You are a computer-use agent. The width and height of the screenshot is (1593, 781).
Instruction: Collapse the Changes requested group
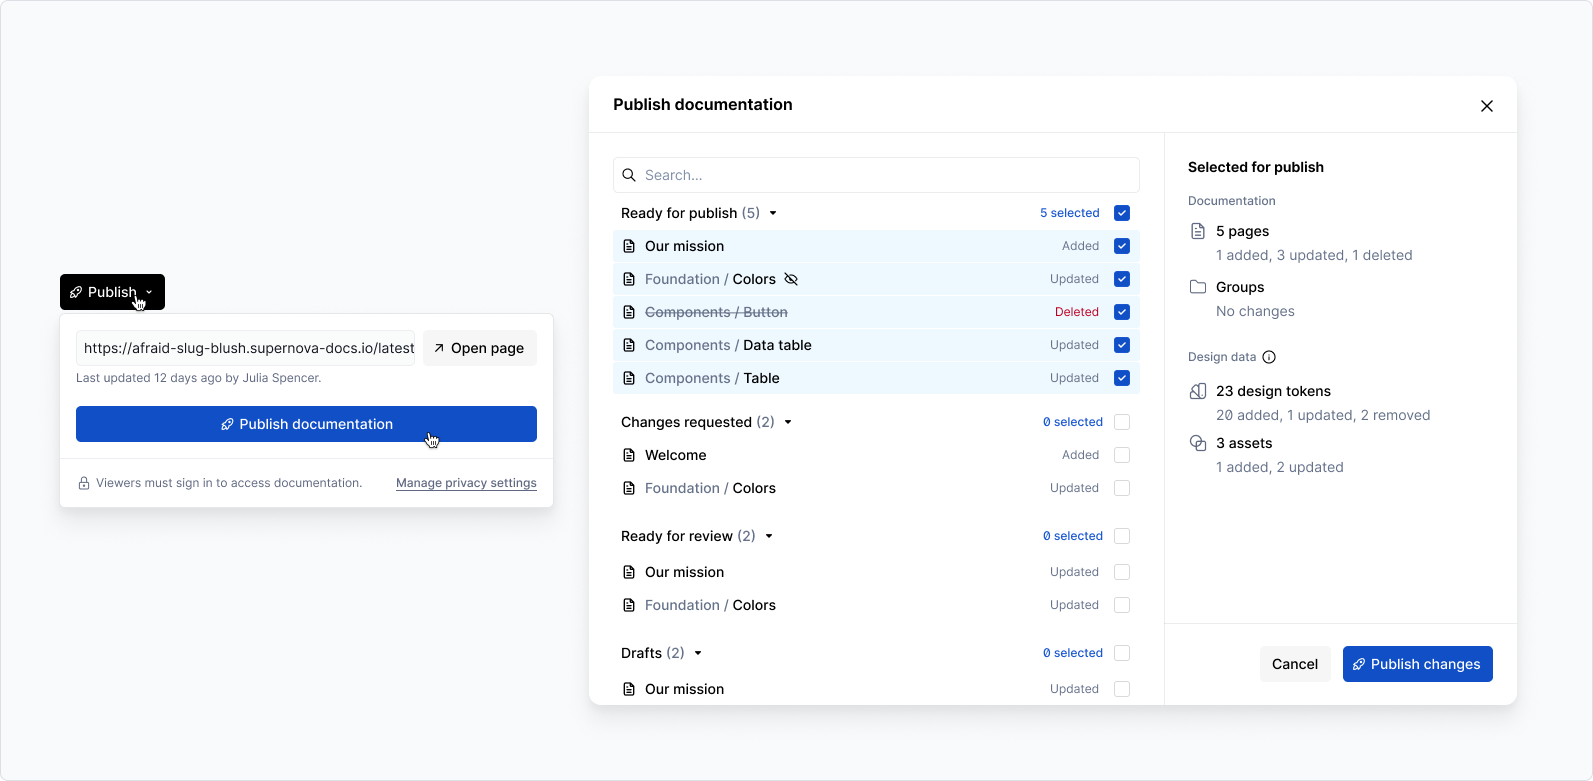[x=788, y=422]
